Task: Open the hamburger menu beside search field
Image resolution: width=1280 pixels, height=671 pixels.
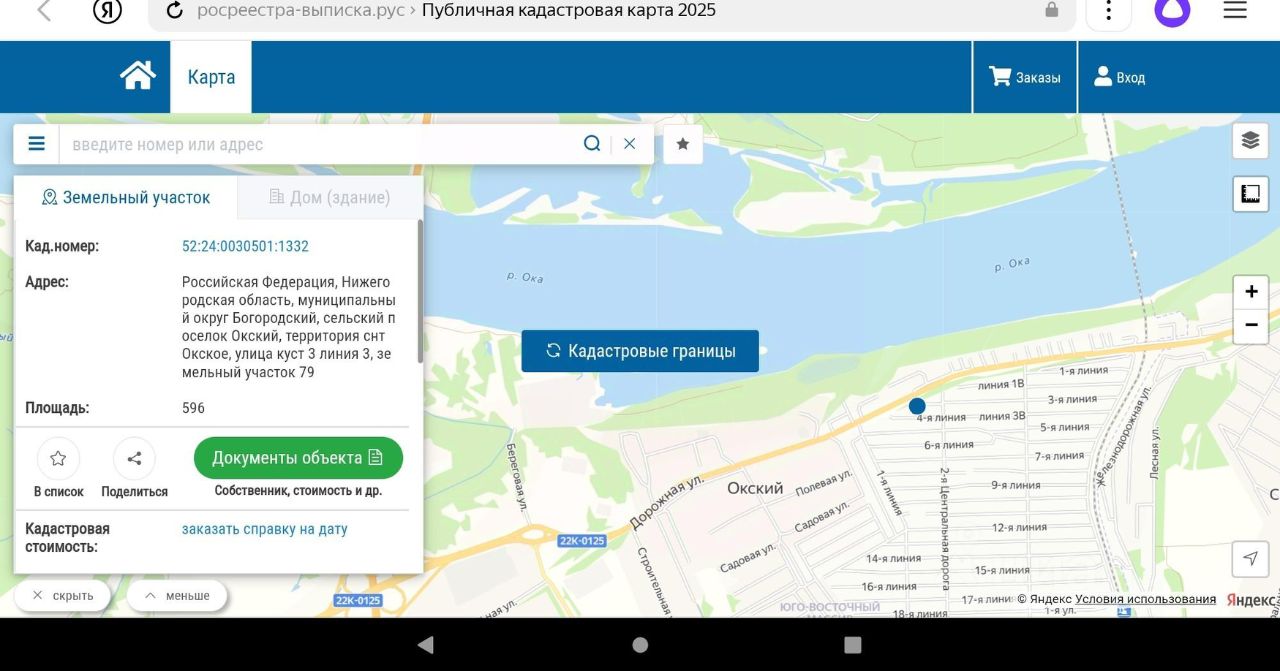Action: click(x=37, y=144)
